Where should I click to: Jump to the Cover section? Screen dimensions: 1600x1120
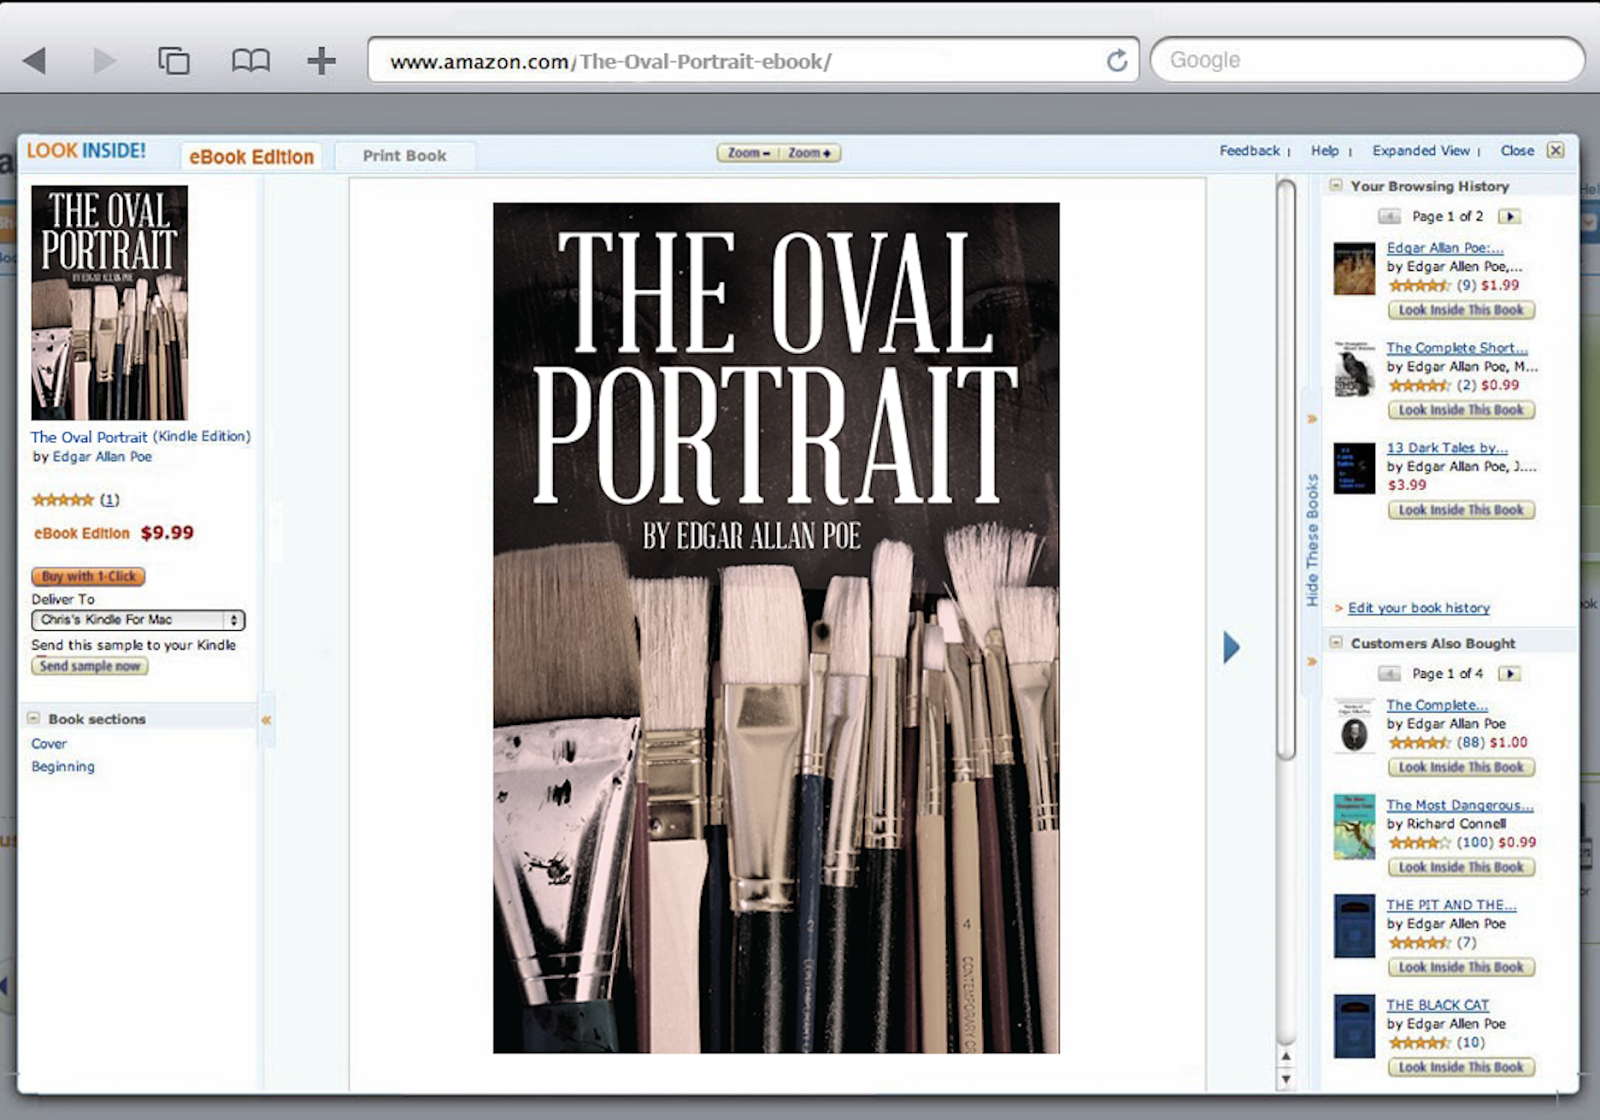coord(49,744)
